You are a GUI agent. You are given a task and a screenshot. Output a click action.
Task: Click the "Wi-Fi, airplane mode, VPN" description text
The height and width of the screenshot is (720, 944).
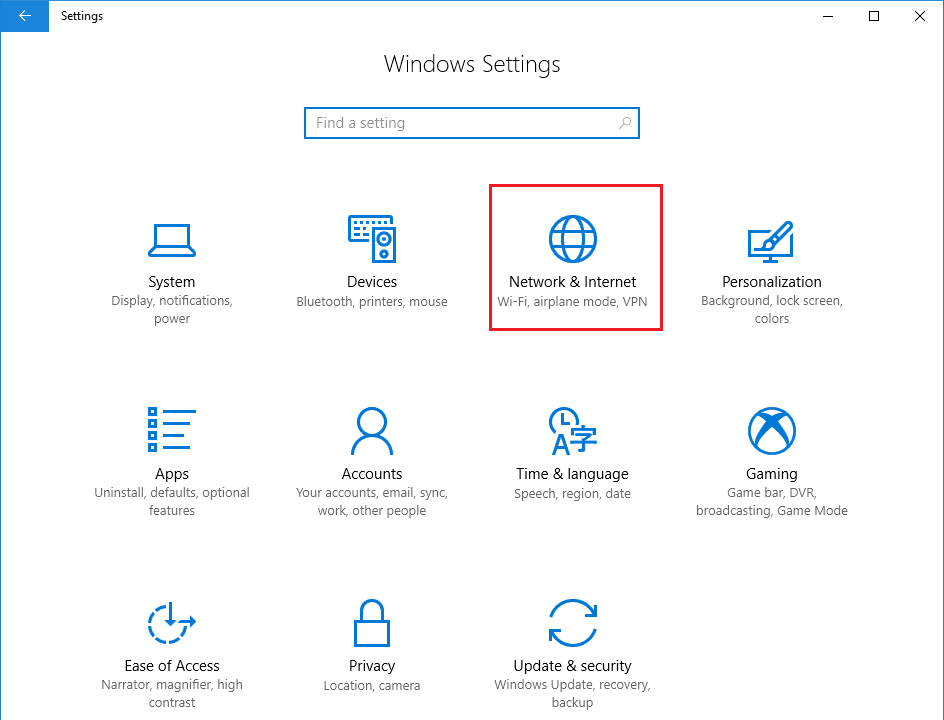tap(573, 302)
